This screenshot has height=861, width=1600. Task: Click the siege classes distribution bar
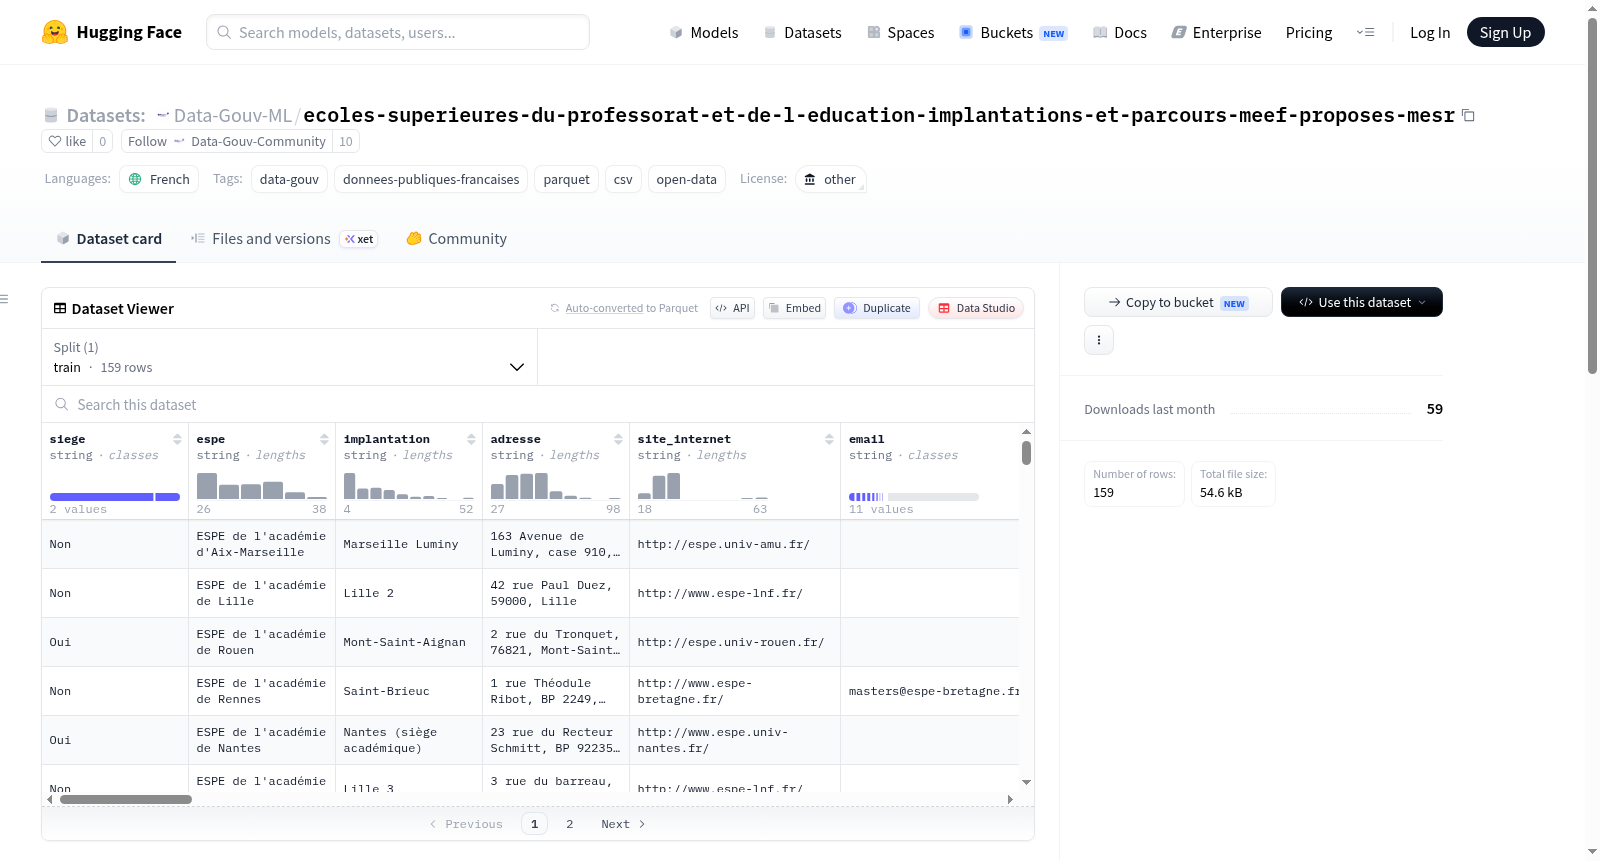[115, 497]
